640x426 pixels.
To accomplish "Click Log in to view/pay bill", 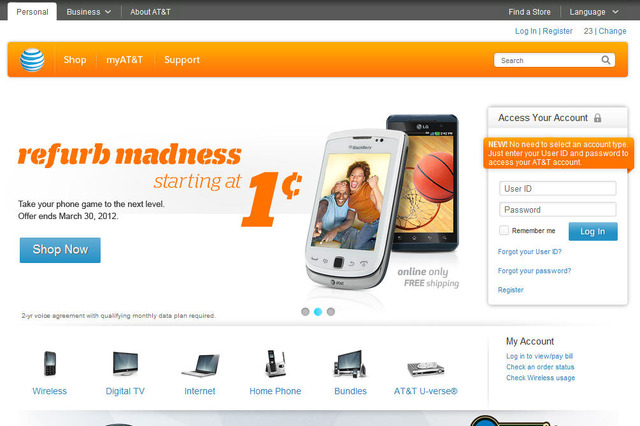I will coord(540,356).
